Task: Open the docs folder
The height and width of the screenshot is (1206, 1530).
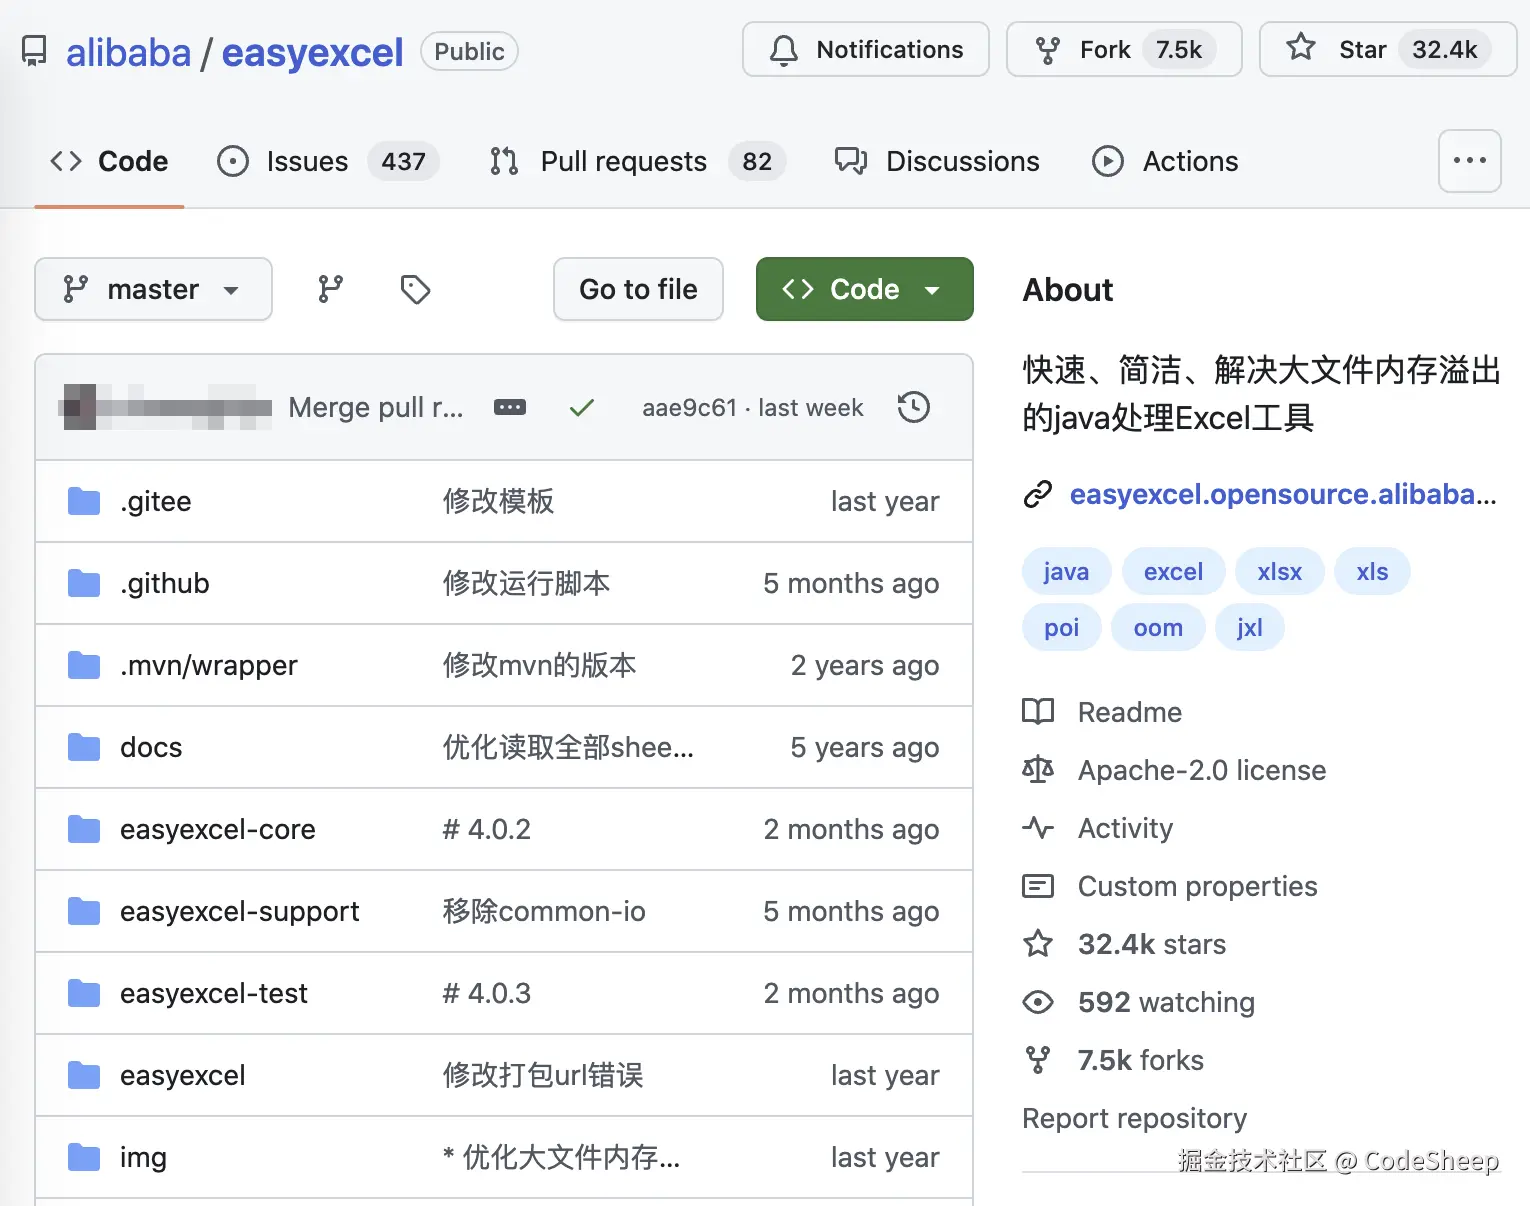Action: [x=151, y=747]
